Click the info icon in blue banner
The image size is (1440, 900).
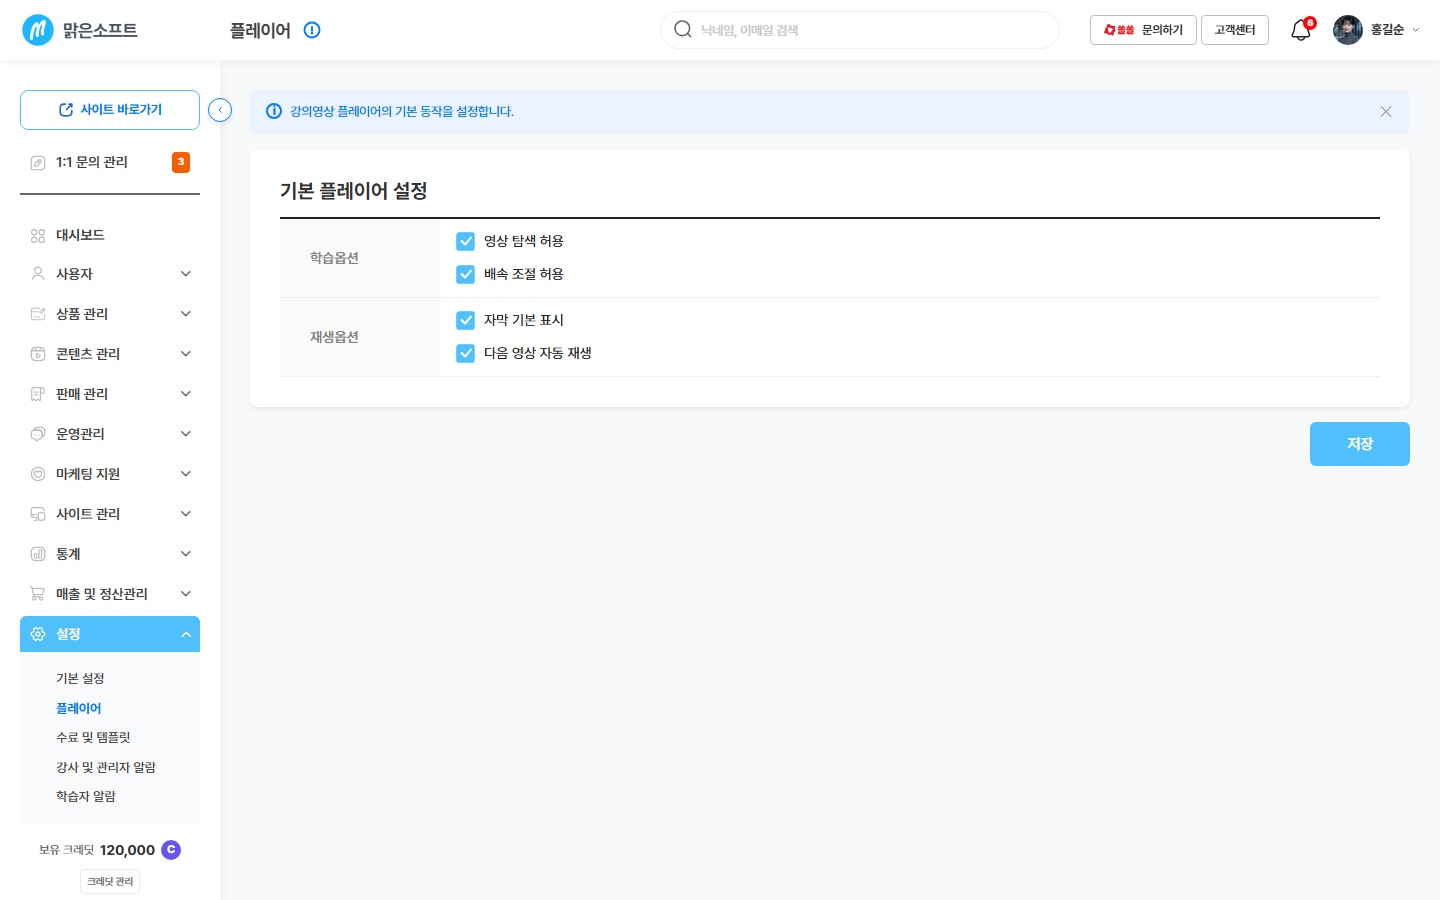274,111
